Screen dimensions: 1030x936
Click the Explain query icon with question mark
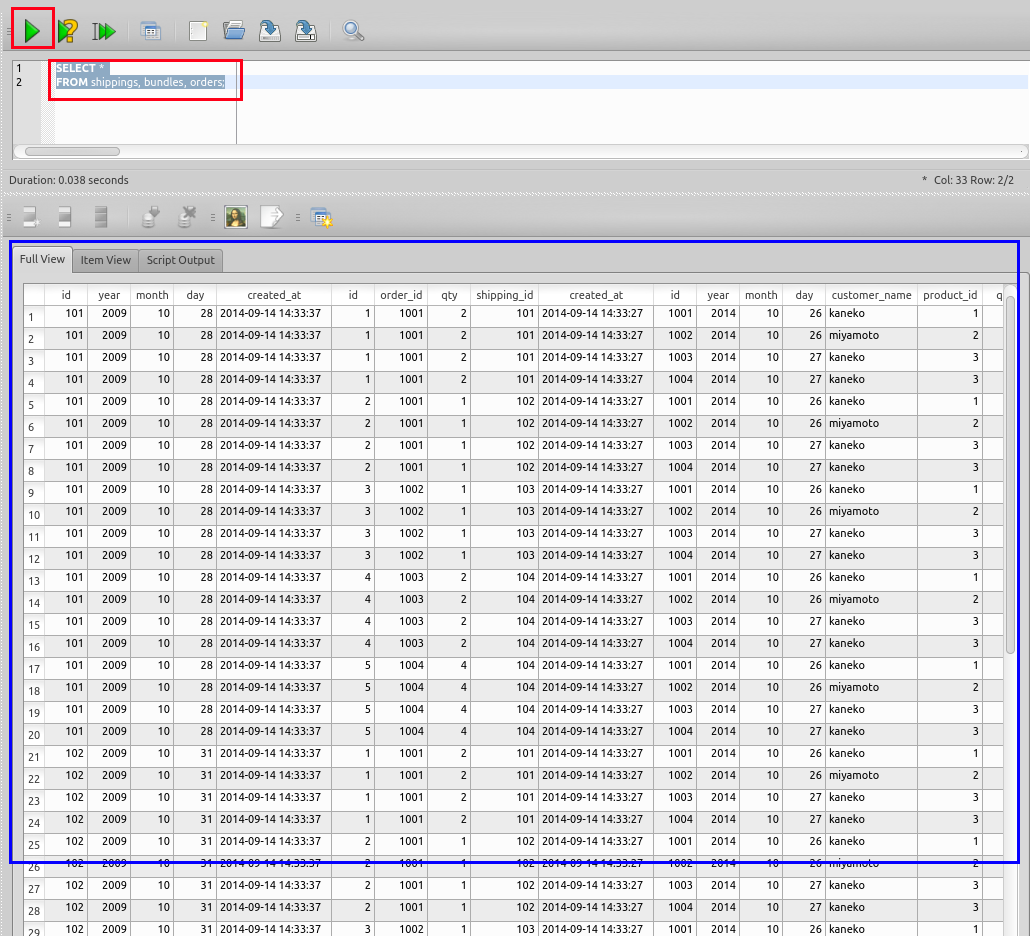[68, 30]
